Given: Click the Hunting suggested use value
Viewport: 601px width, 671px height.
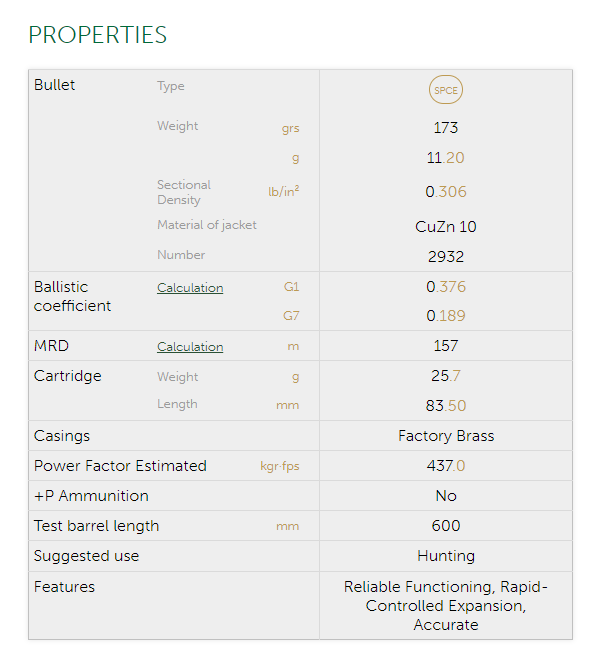Looking at the screenshot, I should pyautogui.click(x=446, y=556).
